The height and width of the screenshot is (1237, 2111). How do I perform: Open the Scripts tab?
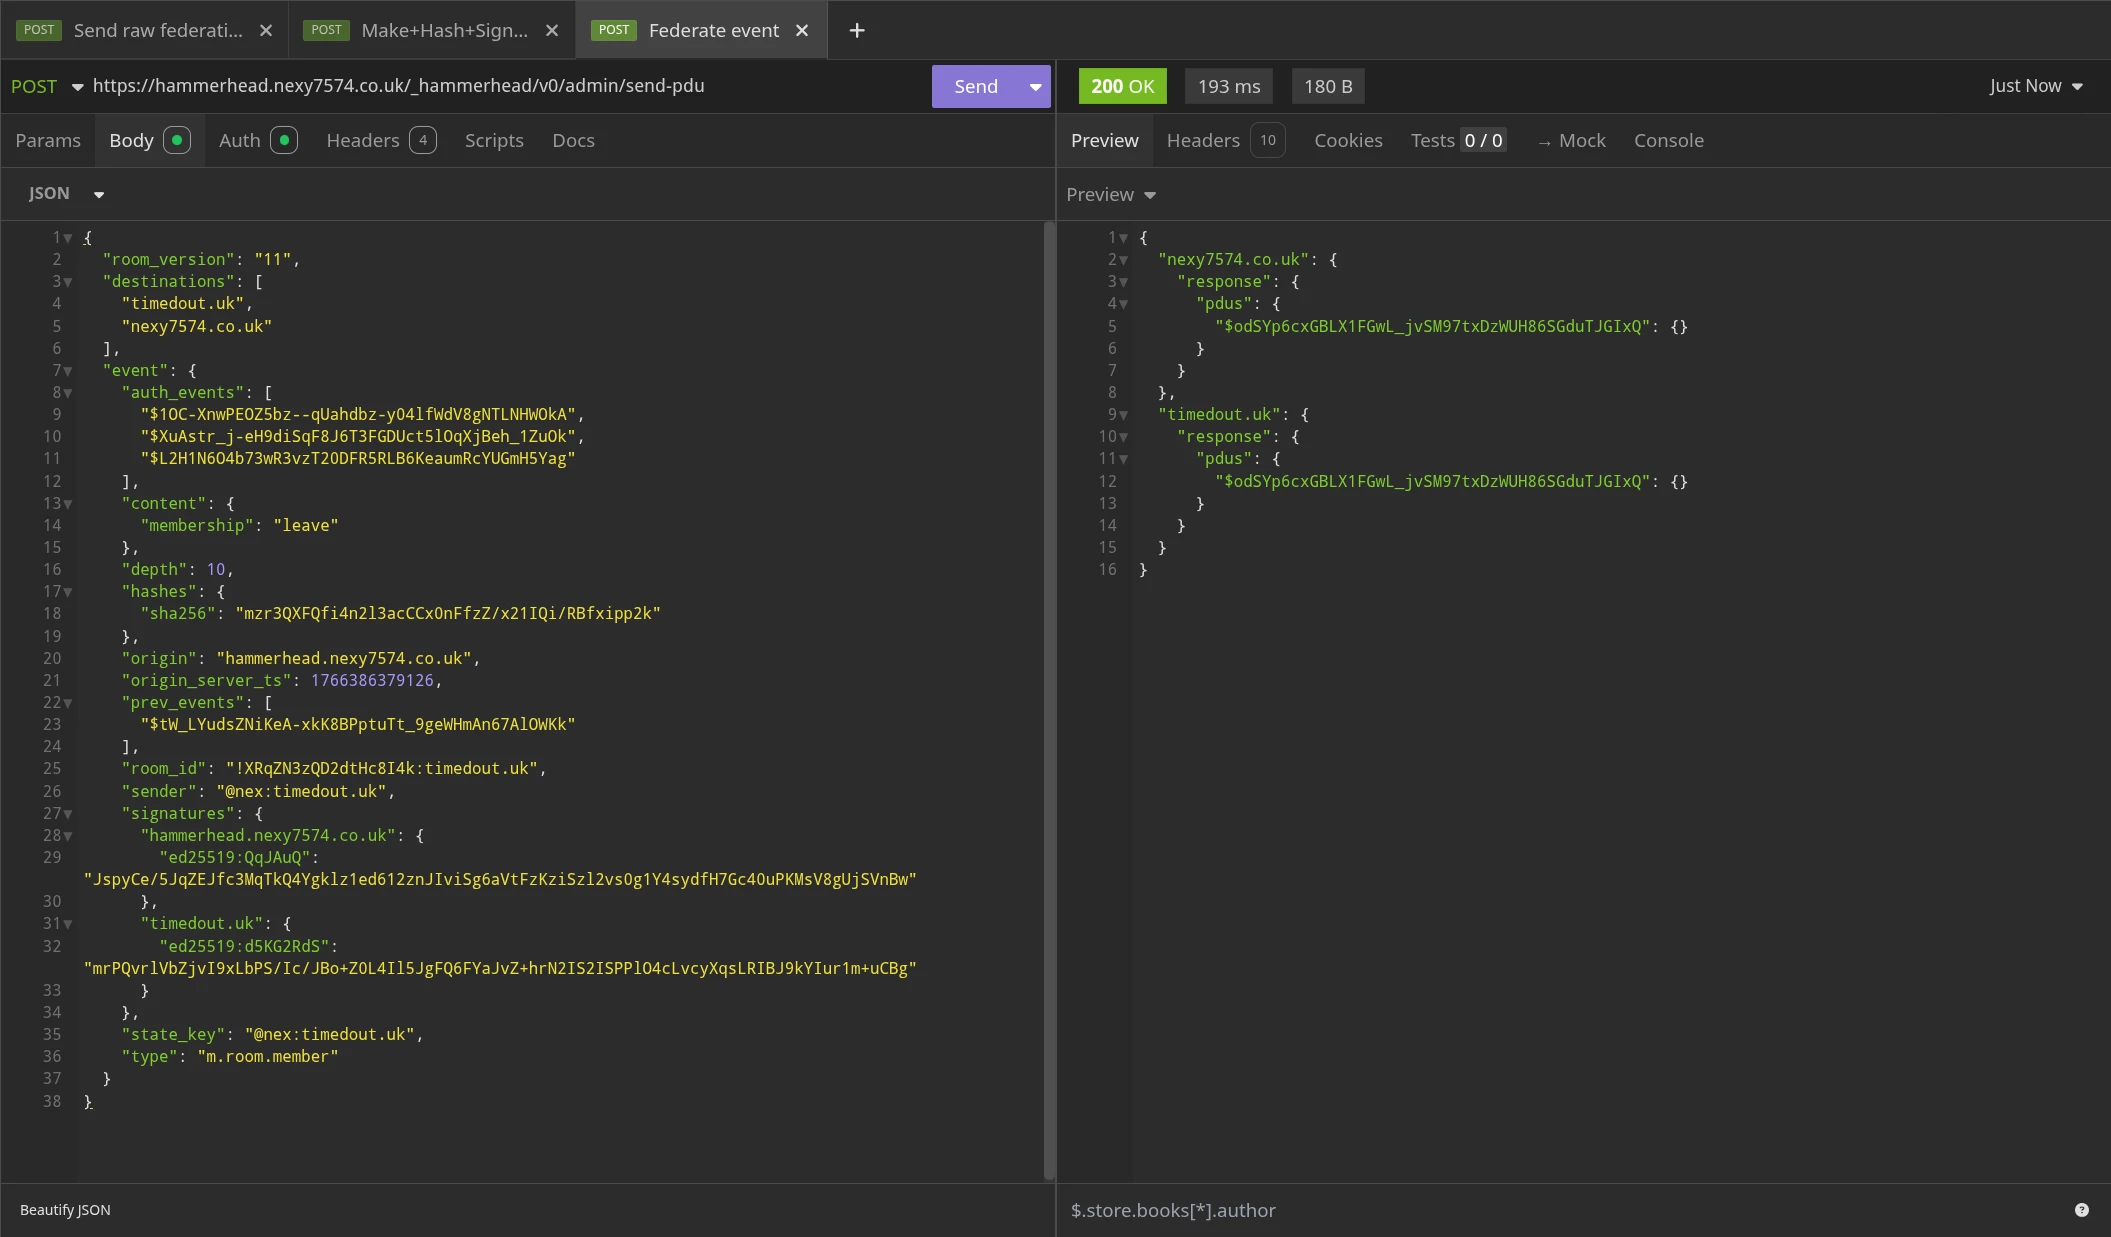pyautogui.click(x=494, y=140)
